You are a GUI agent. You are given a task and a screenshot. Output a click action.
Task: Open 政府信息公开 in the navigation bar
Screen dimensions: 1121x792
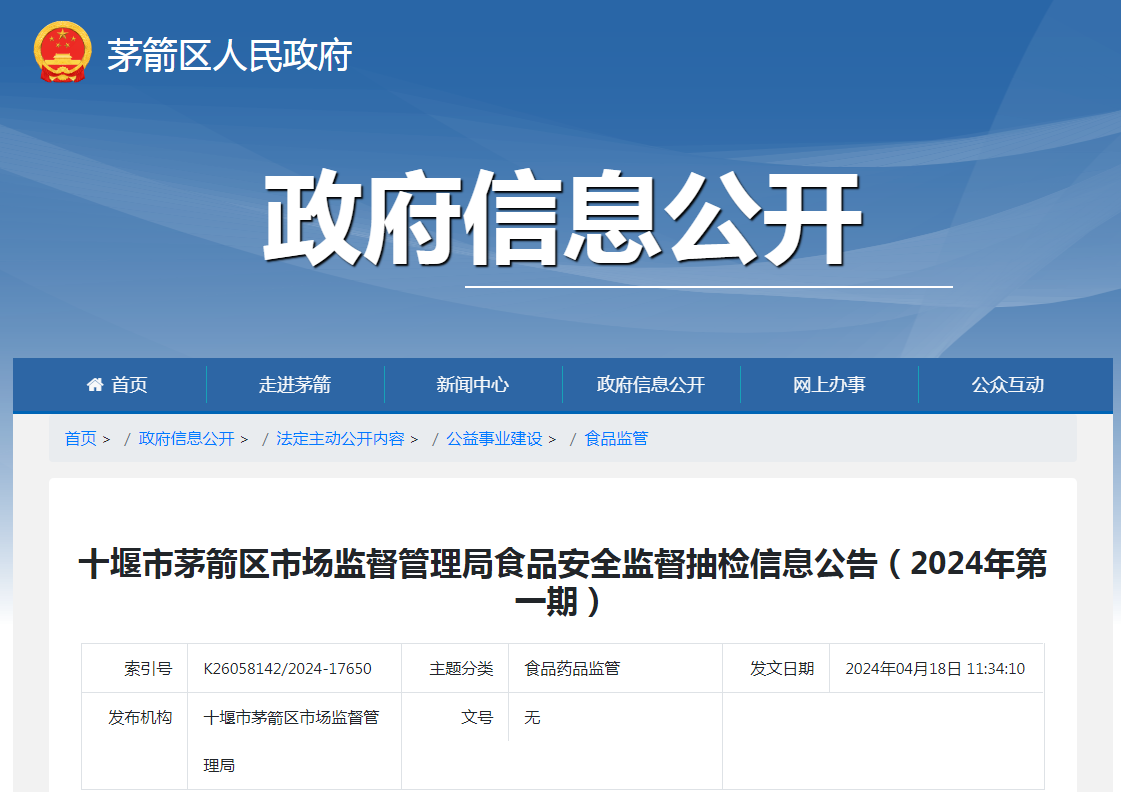tap(651, 385)
